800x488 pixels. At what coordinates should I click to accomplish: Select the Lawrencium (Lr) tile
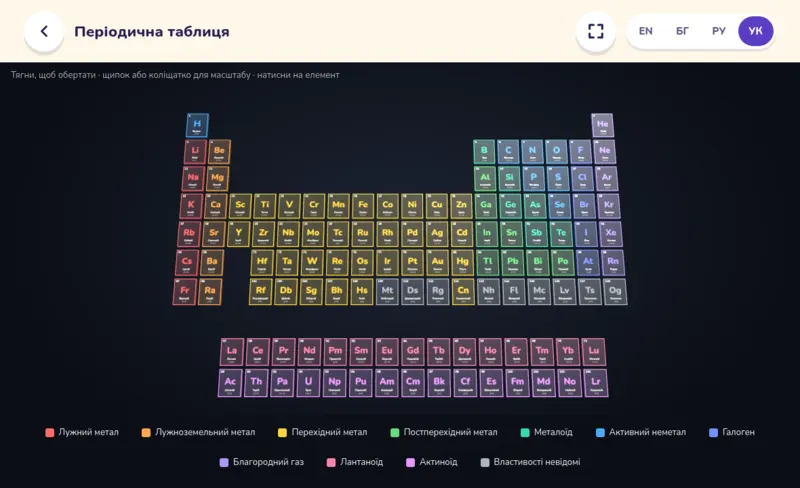click(x=596, y=383)
